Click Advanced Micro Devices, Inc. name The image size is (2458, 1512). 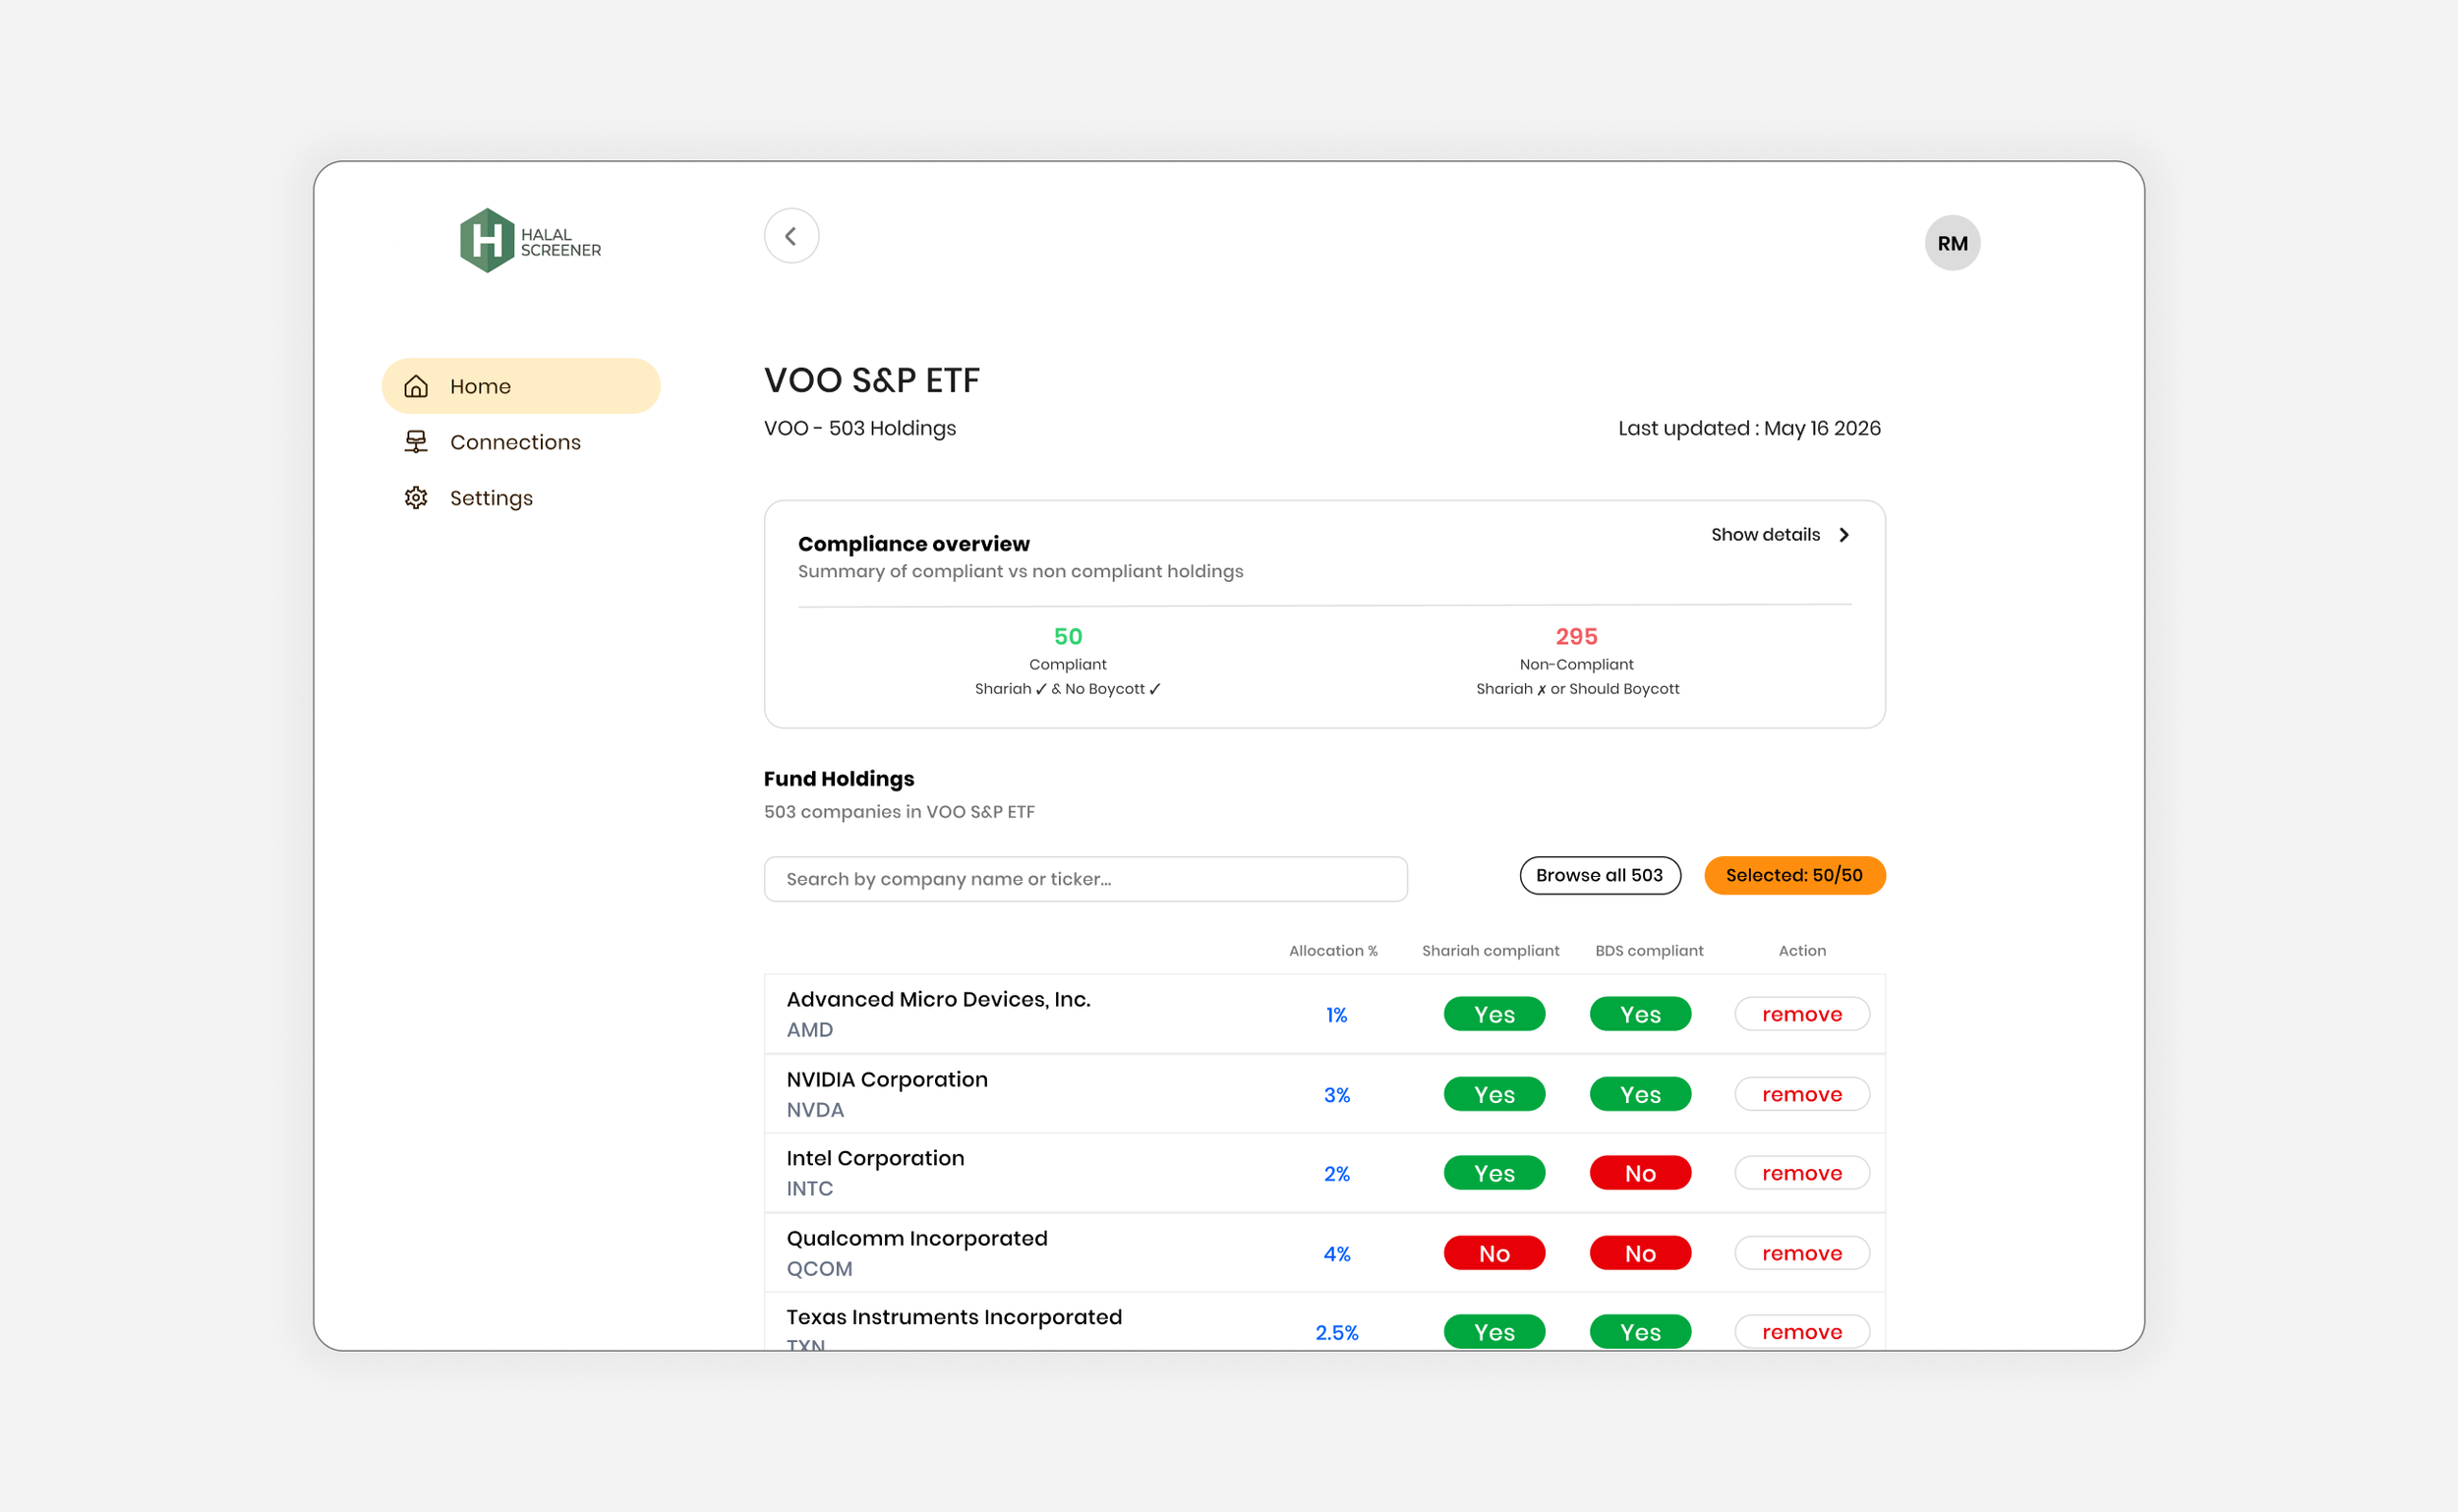tap(938, 999)
